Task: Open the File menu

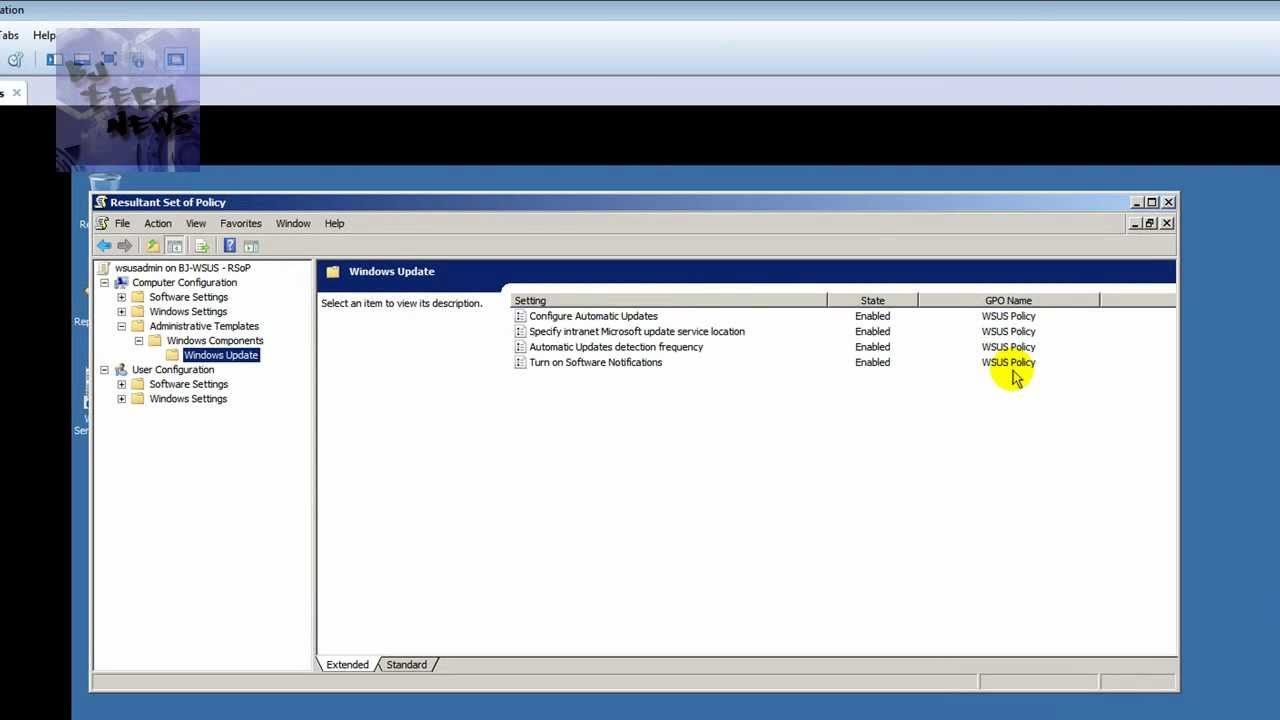Action: 122,223
